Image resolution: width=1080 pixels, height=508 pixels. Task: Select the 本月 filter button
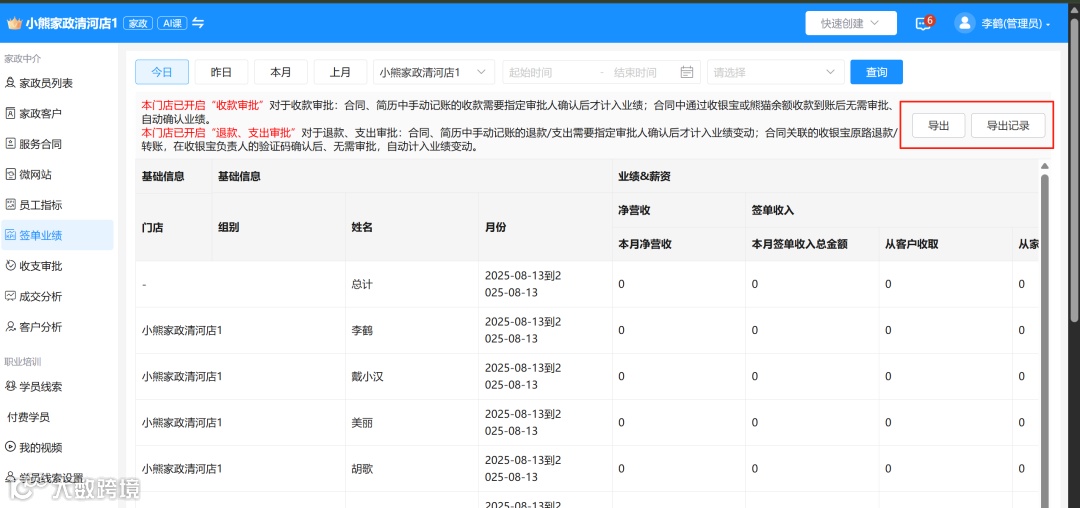(281, 72)
